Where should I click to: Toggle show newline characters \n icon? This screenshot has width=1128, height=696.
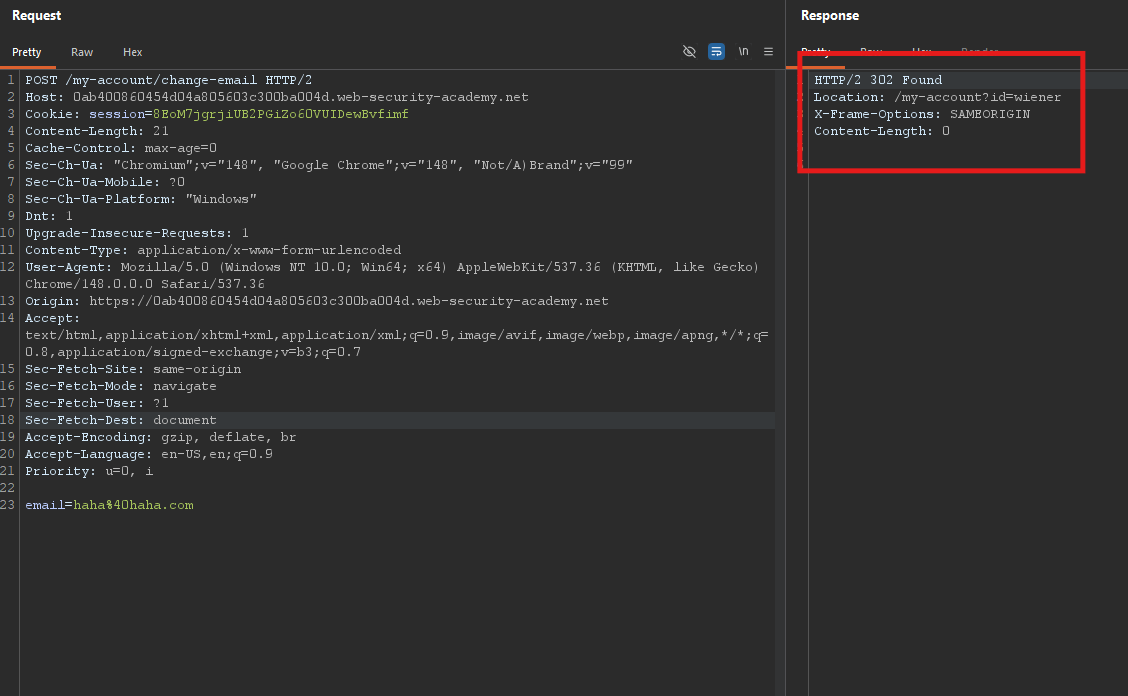pos(743,52)
